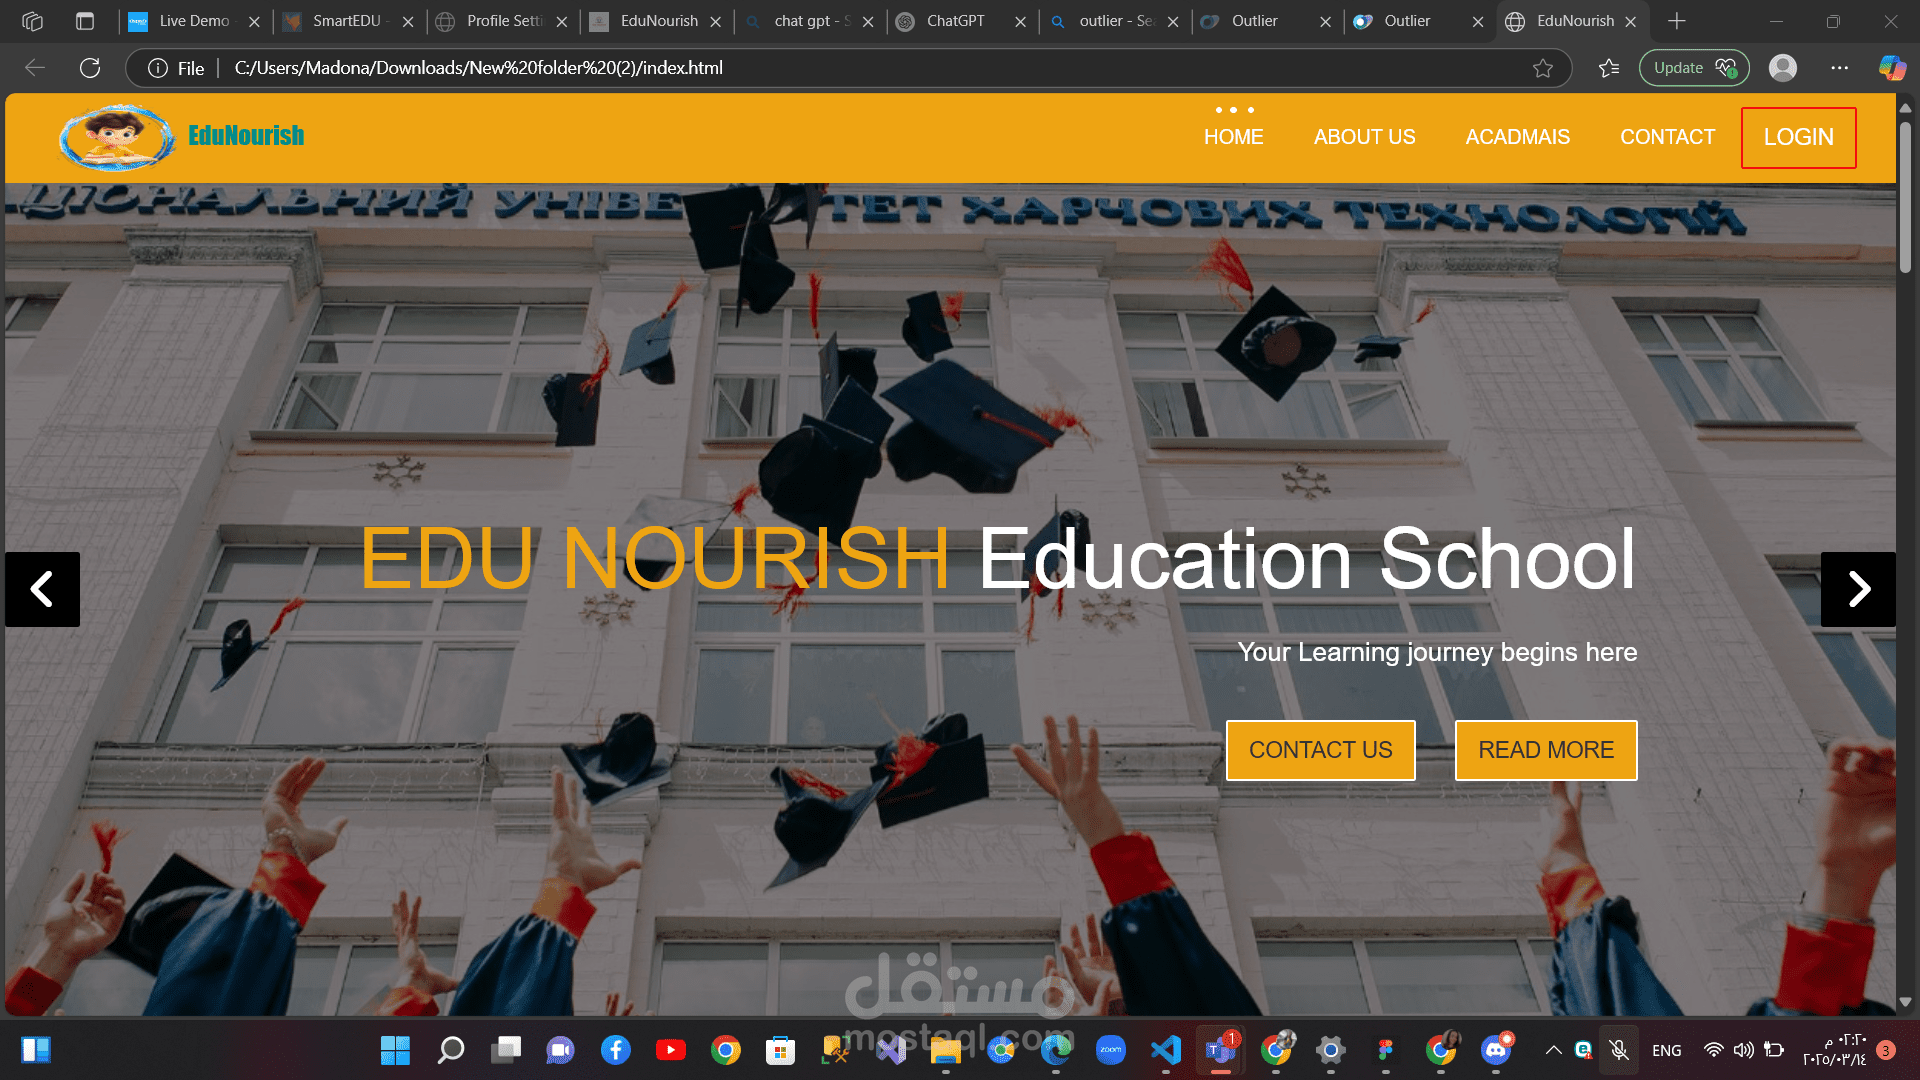Open Microsoft Teams from the taskbar
This screenshot has width=1920, height=1080.
1221,1050
